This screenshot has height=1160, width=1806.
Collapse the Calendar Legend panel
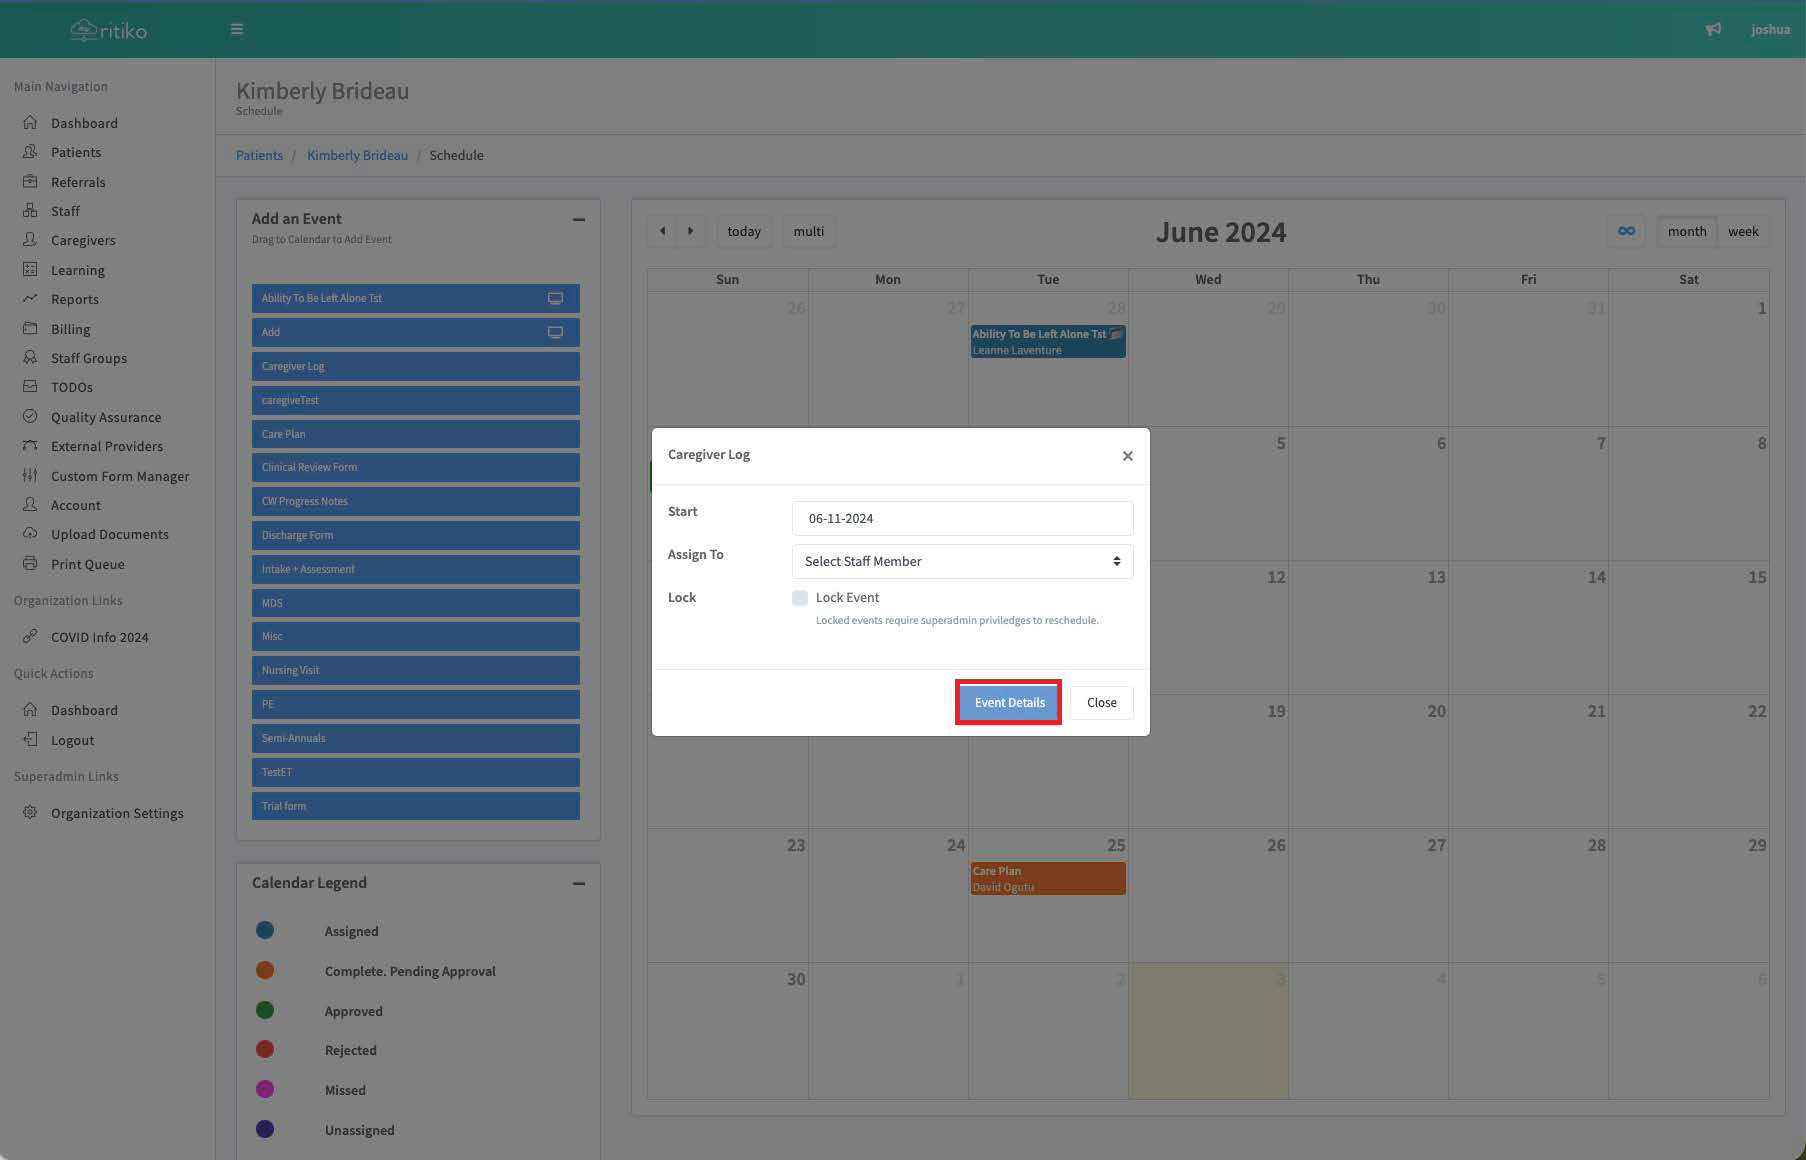click(578, 883)
